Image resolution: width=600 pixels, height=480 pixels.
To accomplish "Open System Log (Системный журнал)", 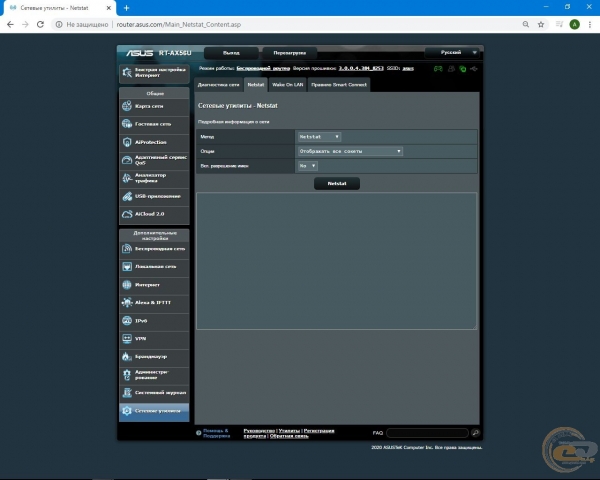I will pyautogui.click(x=154, y=393).
